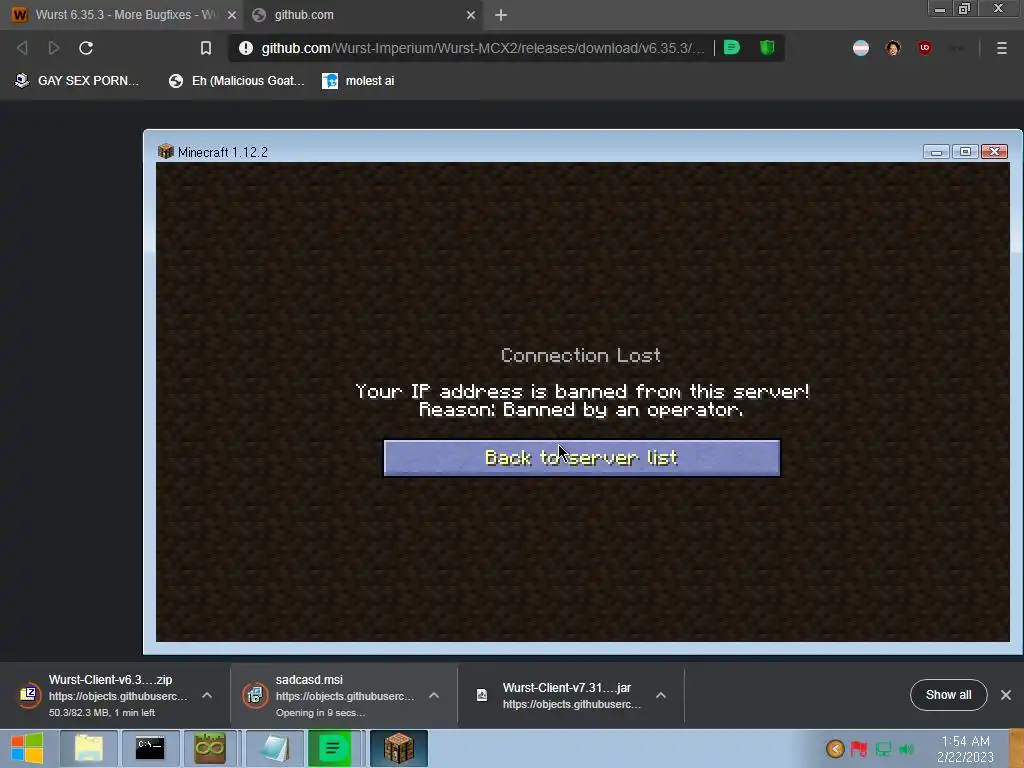Open a new browser tab
The width and height of the screenshot is (1024, 768).
coord(501,15)
